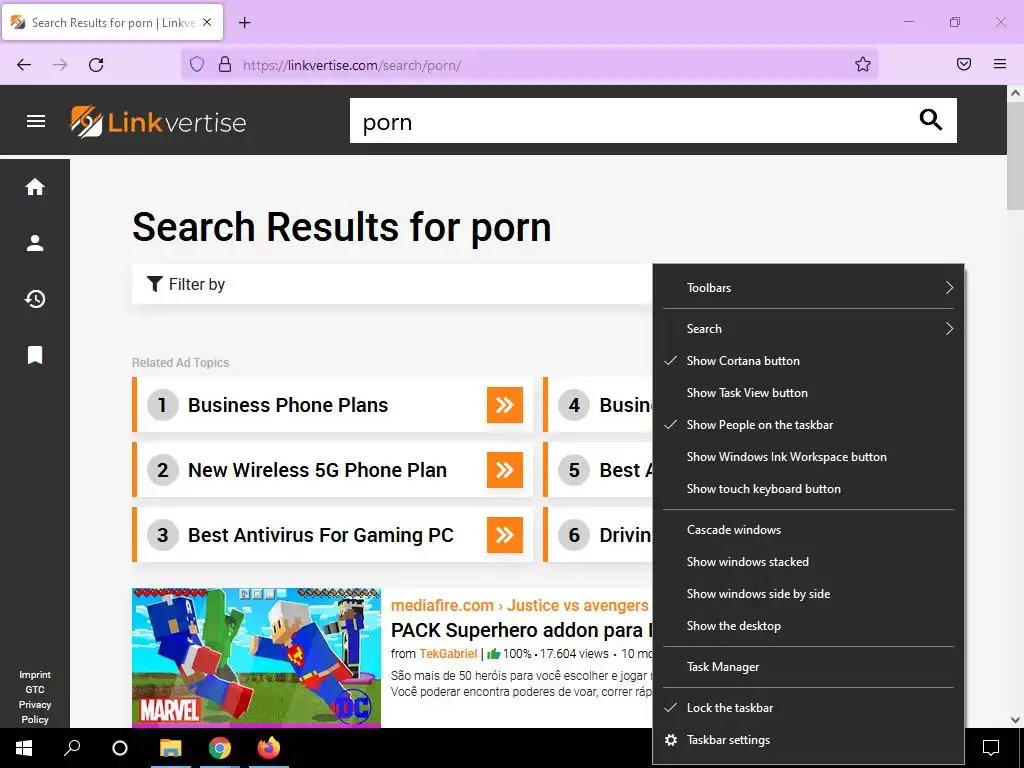
Task: Open a new browser tab
Action: click(x=244, y=23)
